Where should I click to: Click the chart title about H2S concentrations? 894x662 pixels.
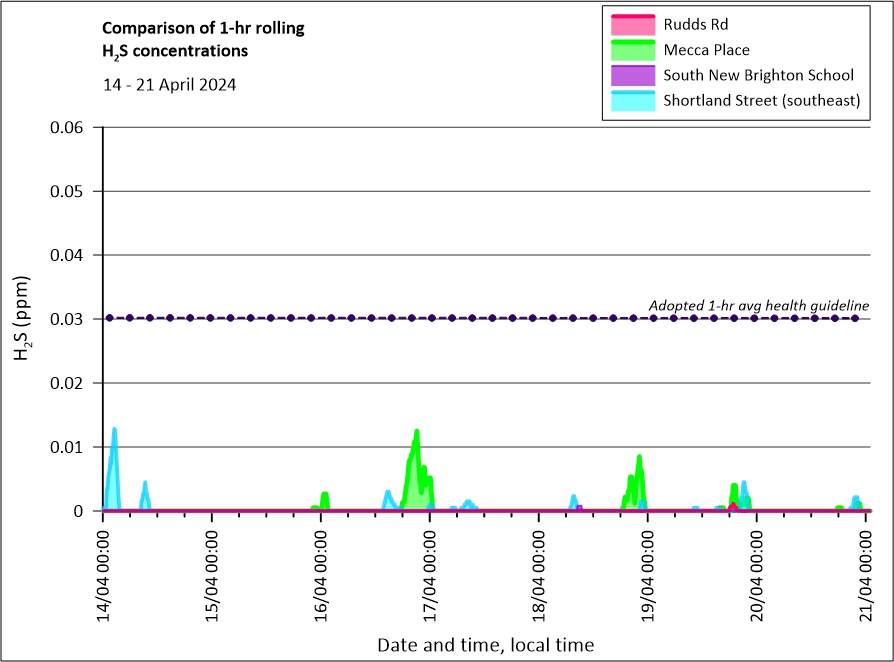[203, 39]
